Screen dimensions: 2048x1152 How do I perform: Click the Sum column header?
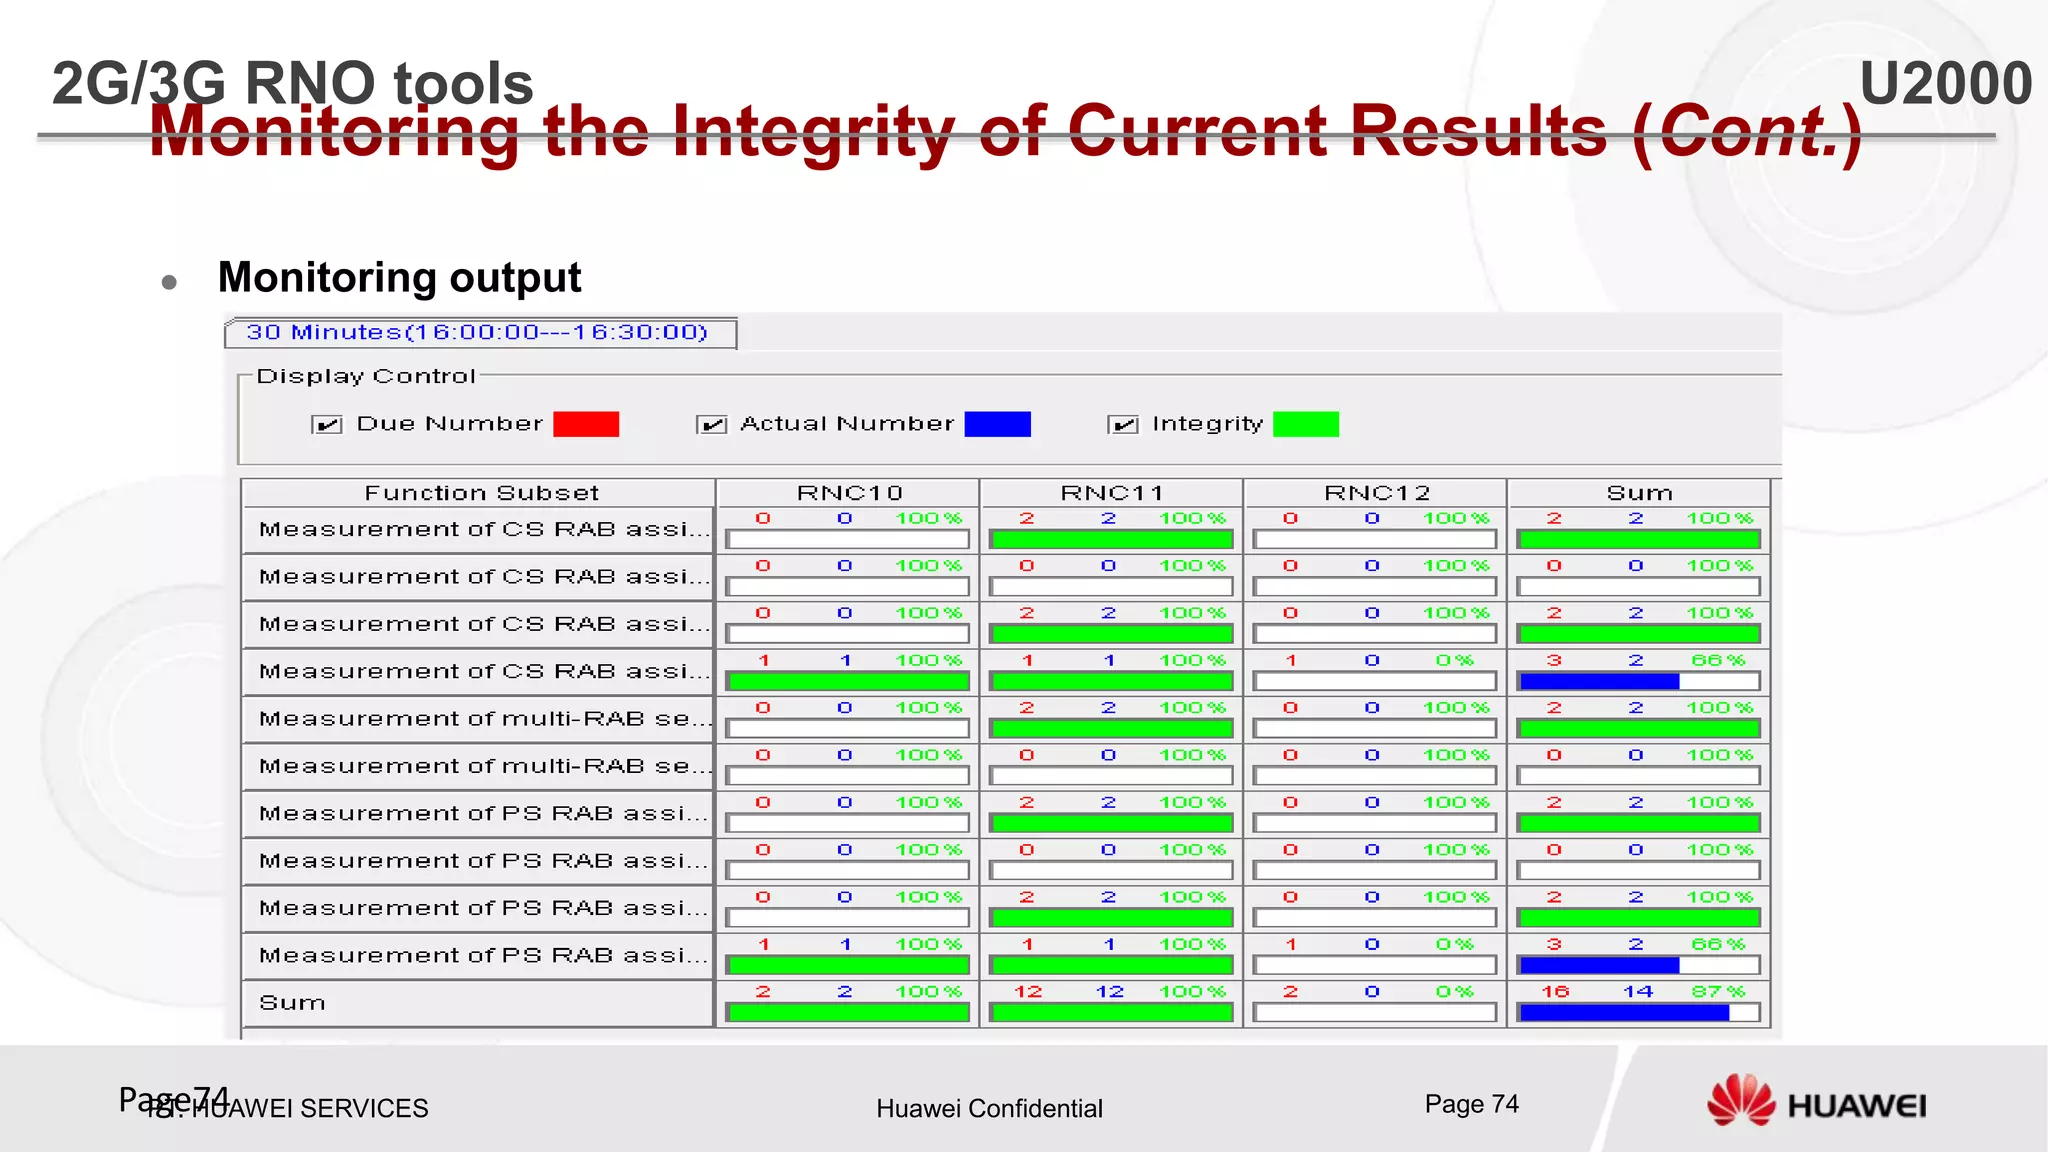pyautogui.click(x=1639, y=492)
